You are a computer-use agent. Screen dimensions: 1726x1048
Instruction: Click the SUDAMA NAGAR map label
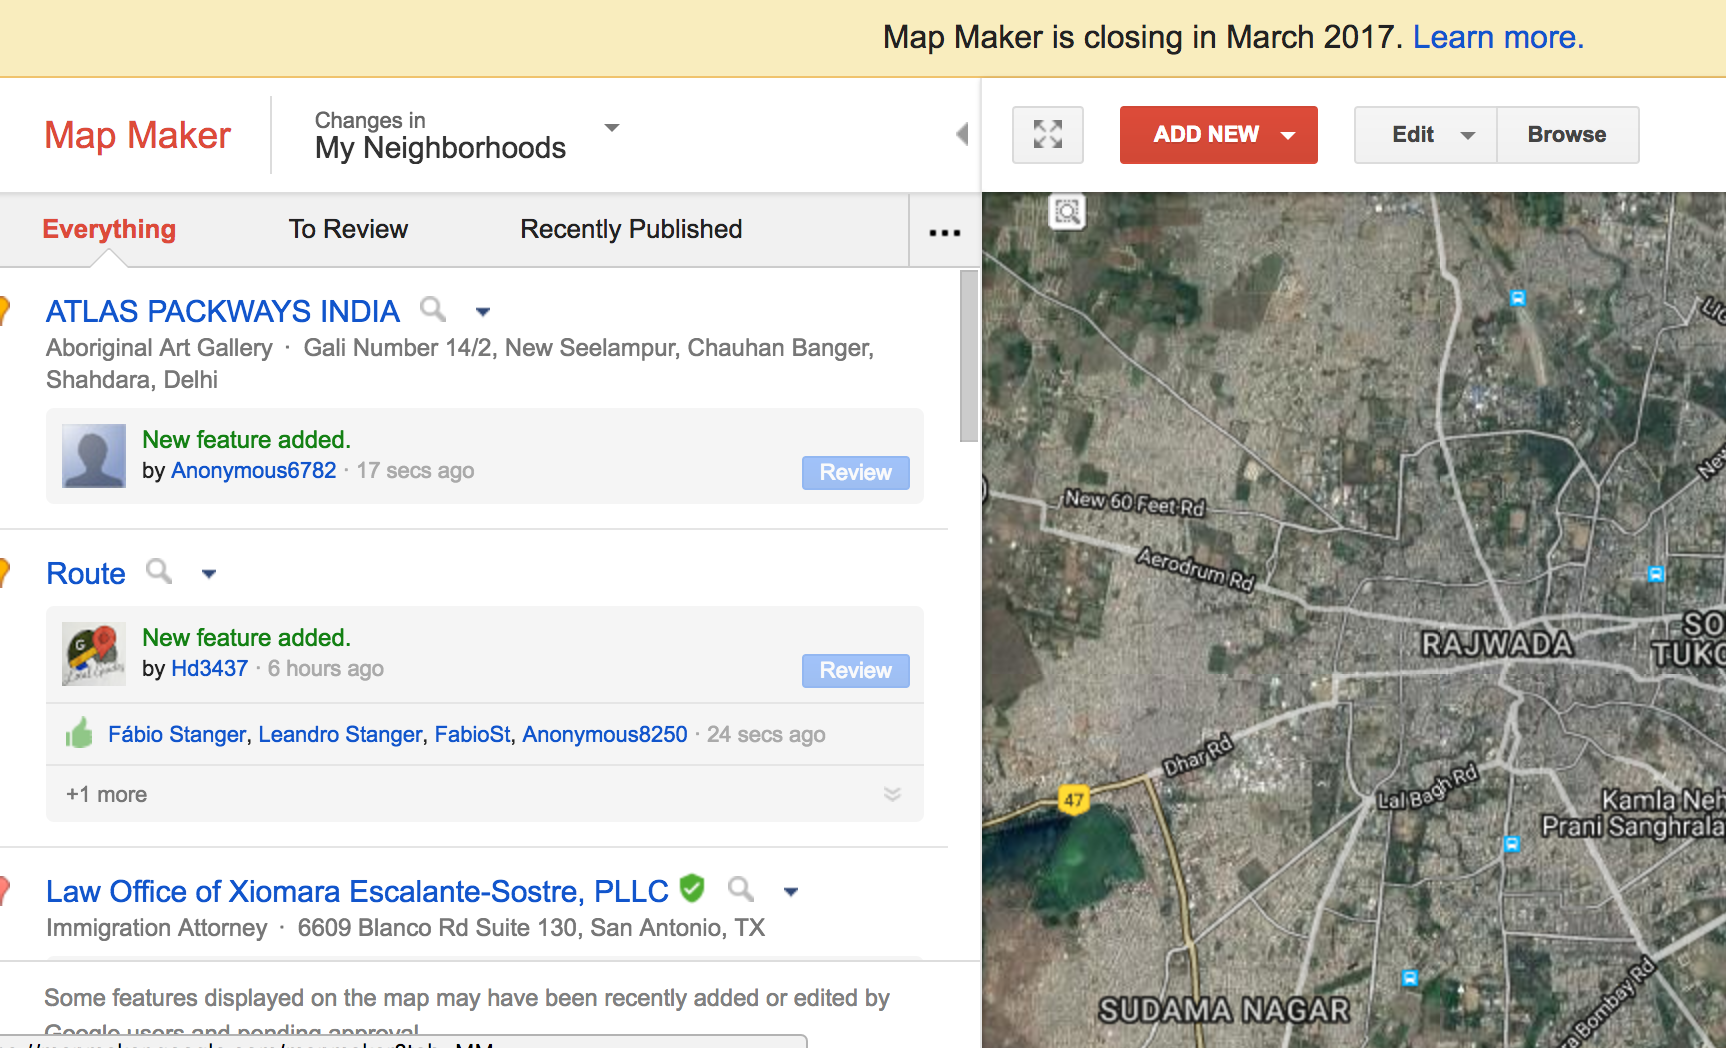(x=1224, y=1010)
